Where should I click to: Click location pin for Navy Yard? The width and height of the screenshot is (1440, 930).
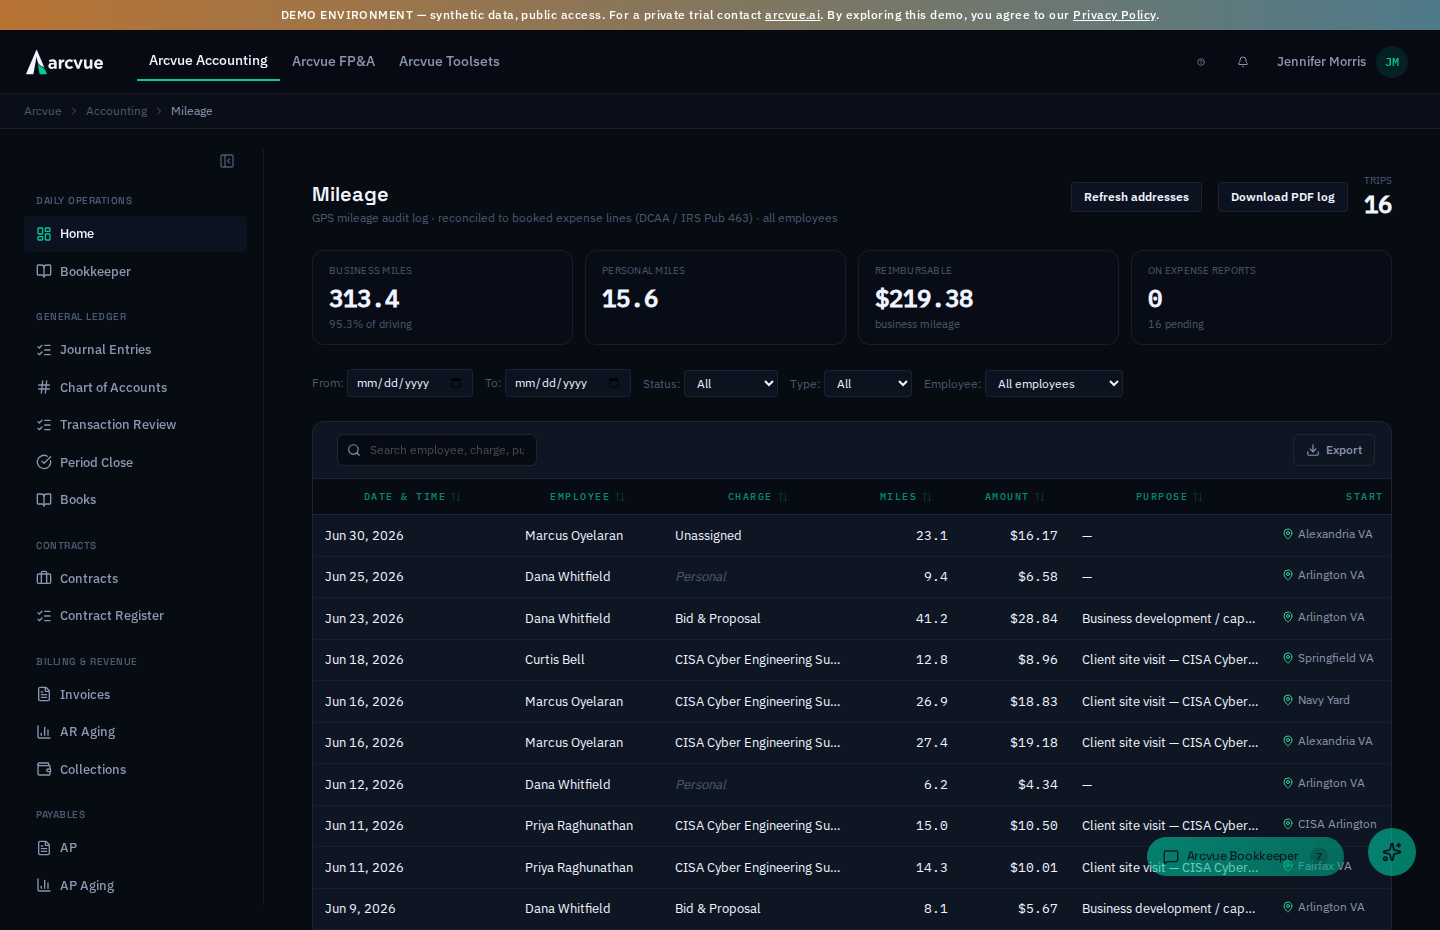[1288, 700]
